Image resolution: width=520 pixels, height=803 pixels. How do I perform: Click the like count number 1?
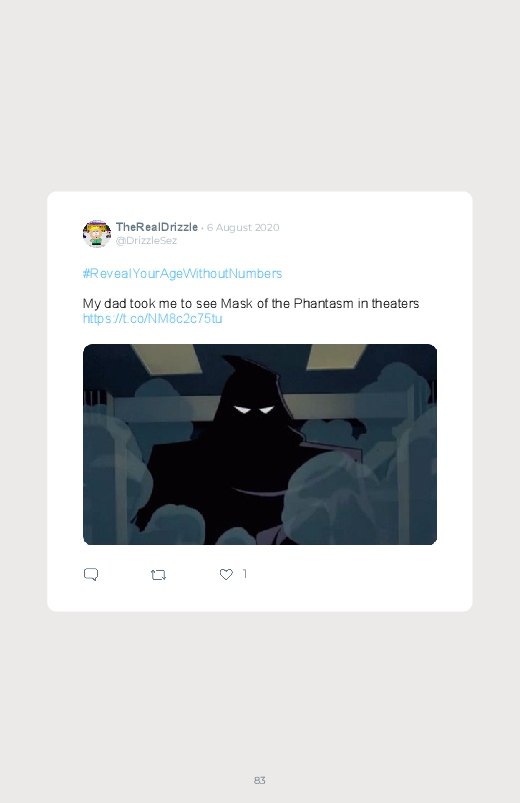245,574
